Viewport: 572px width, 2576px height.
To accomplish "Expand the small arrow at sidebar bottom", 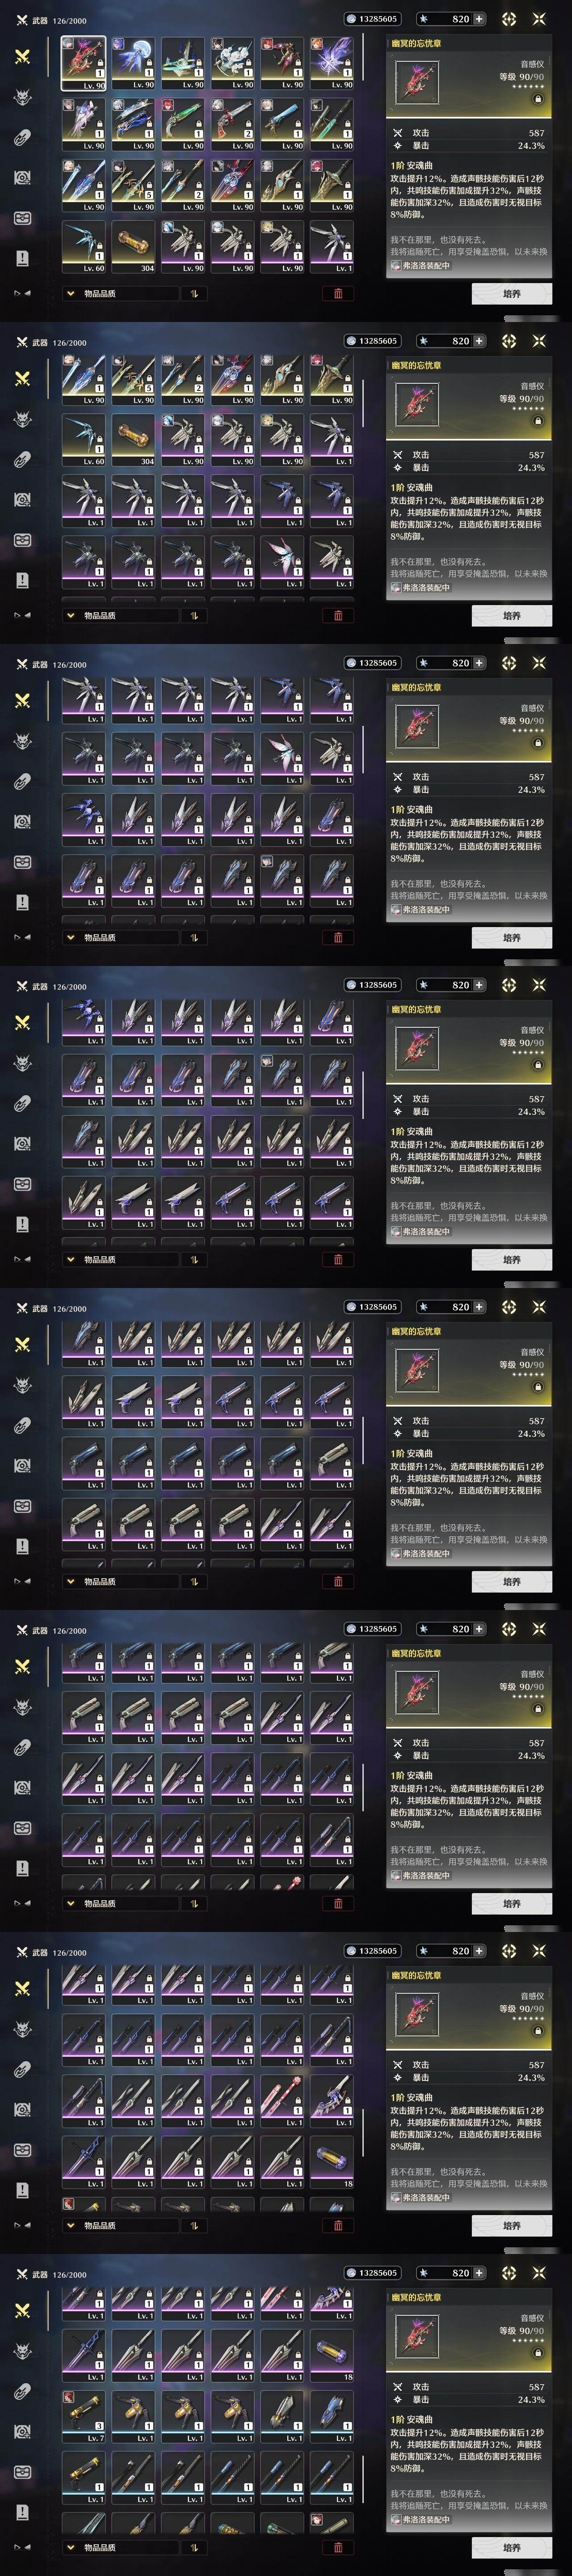I will 22,293.
